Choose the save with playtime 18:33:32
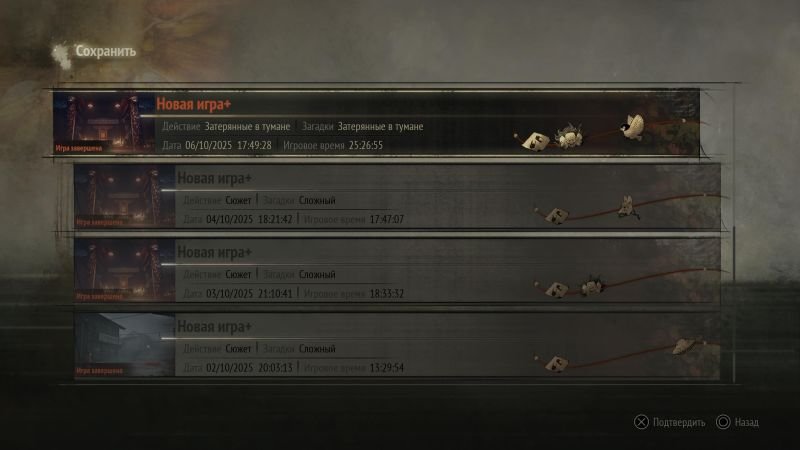The width and height of the screenshot is (800, 450). tap(397, 271)
